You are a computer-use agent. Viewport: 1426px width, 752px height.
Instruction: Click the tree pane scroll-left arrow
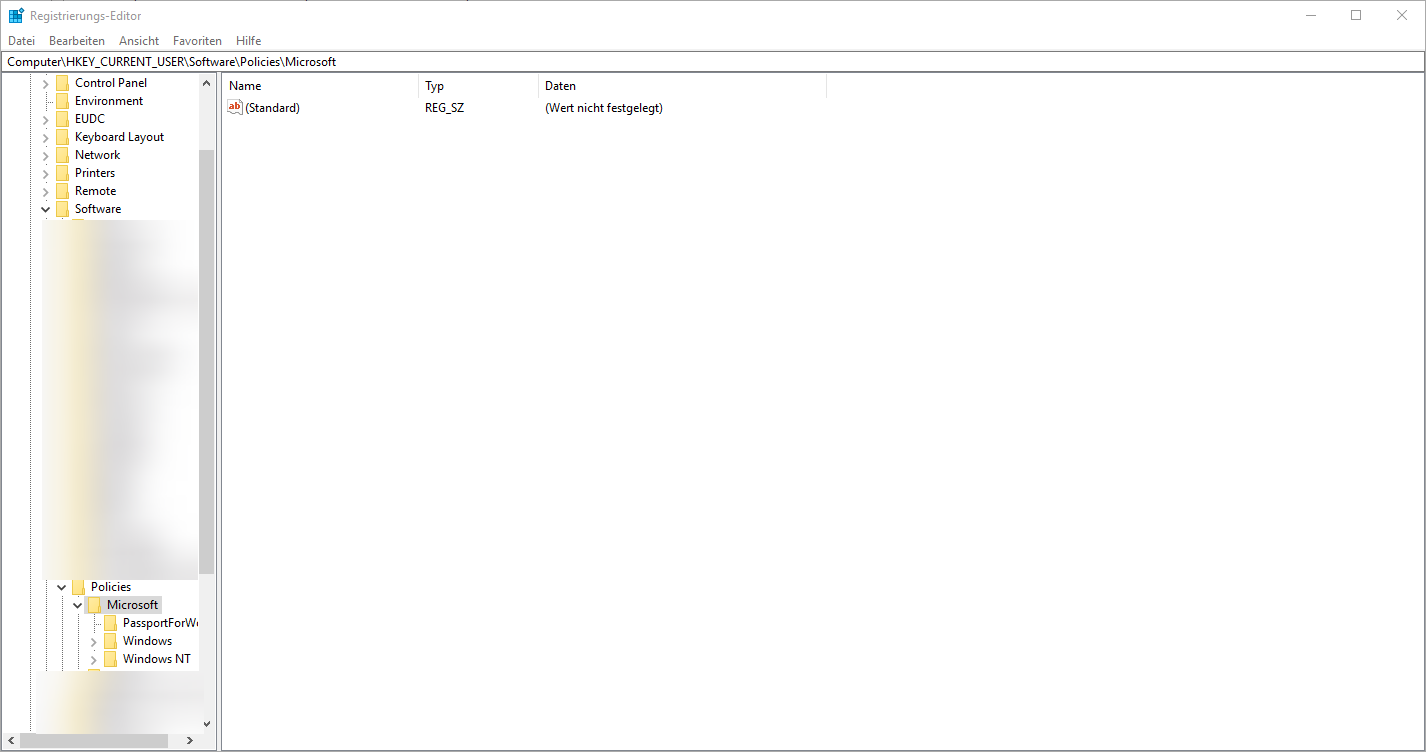[x=10, y=741]
